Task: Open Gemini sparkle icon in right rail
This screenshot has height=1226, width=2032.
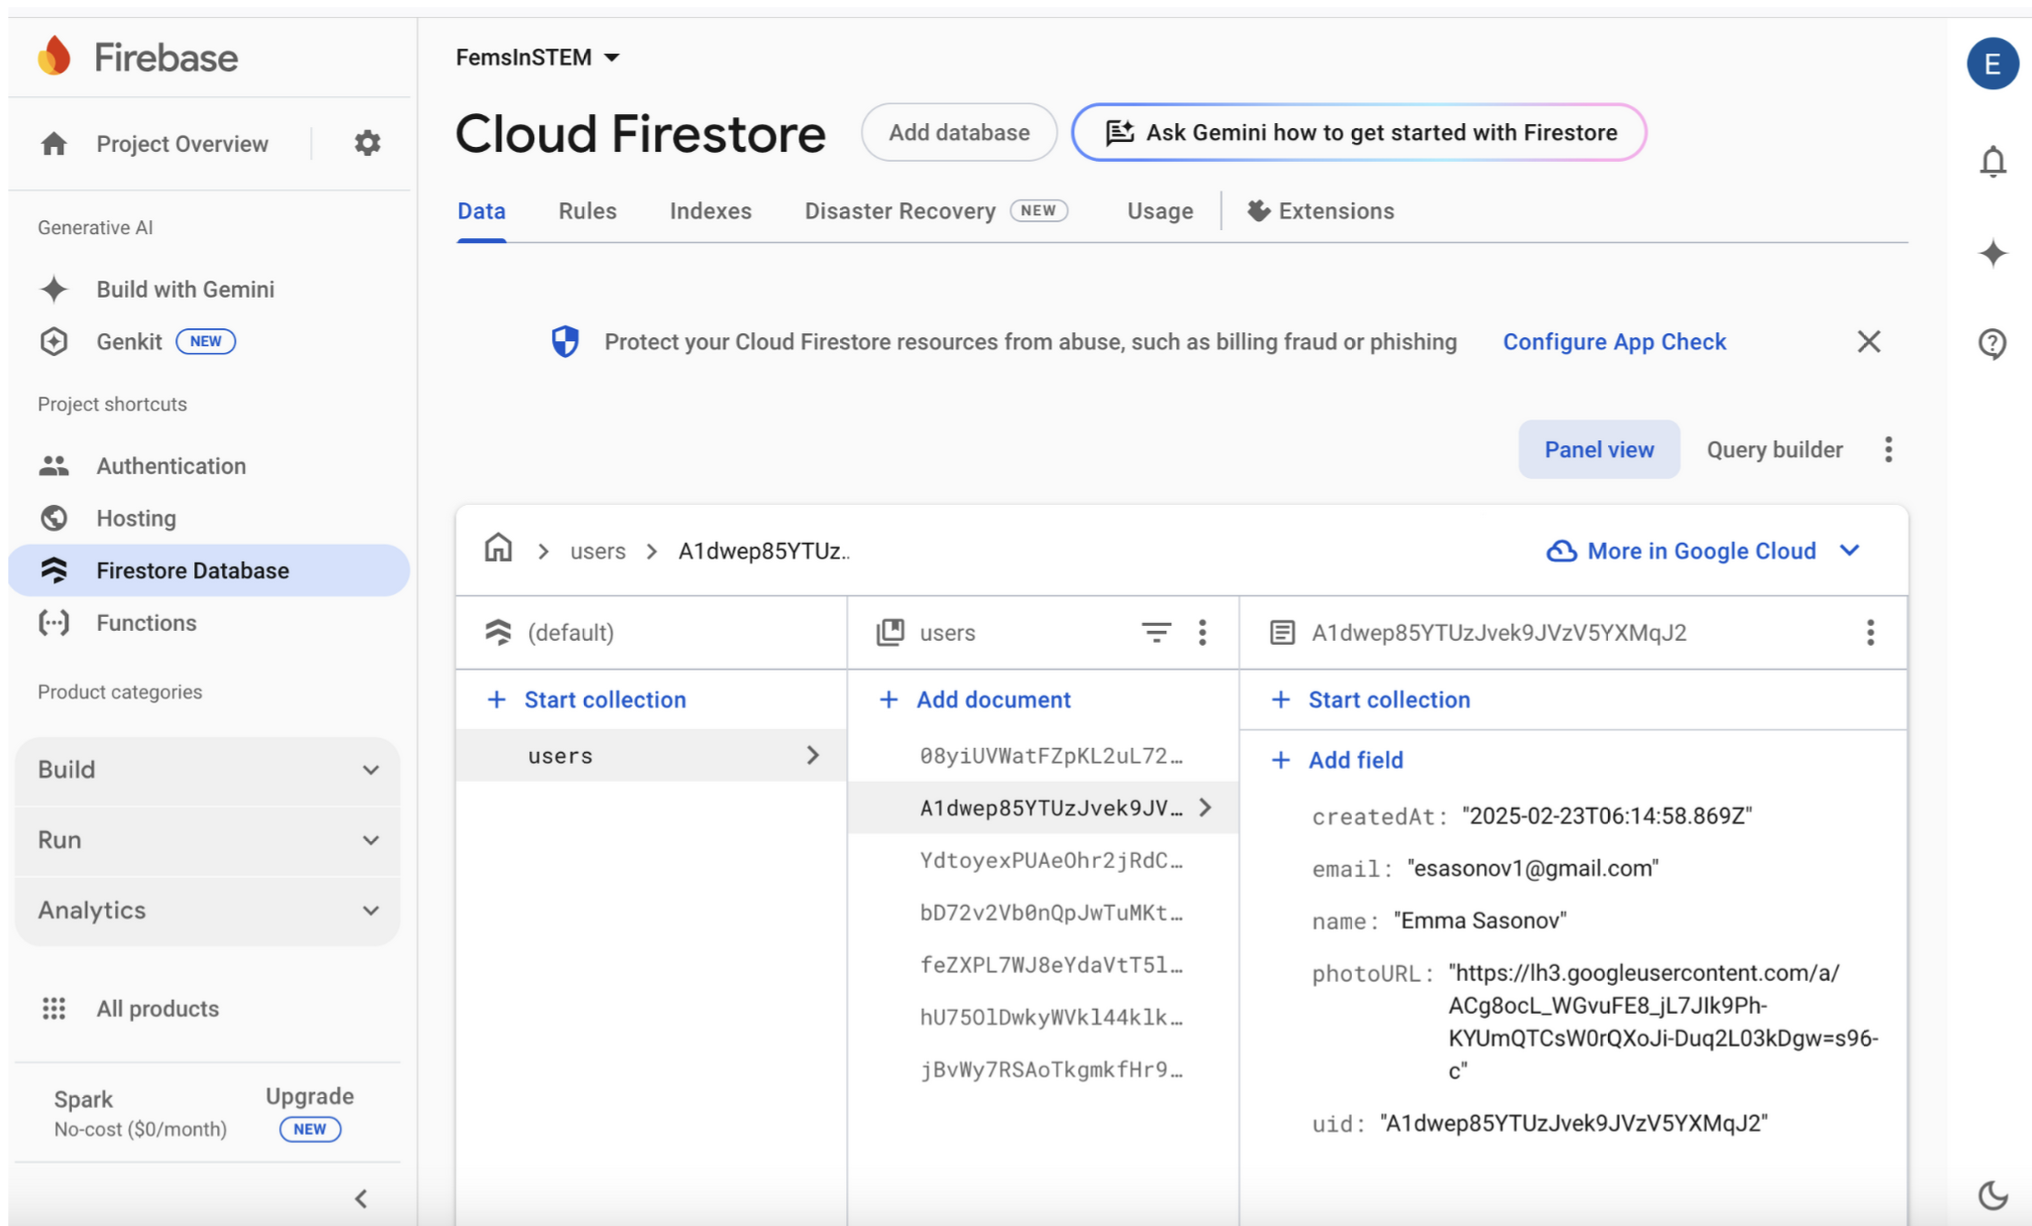Action: (x=1992, y=253)
